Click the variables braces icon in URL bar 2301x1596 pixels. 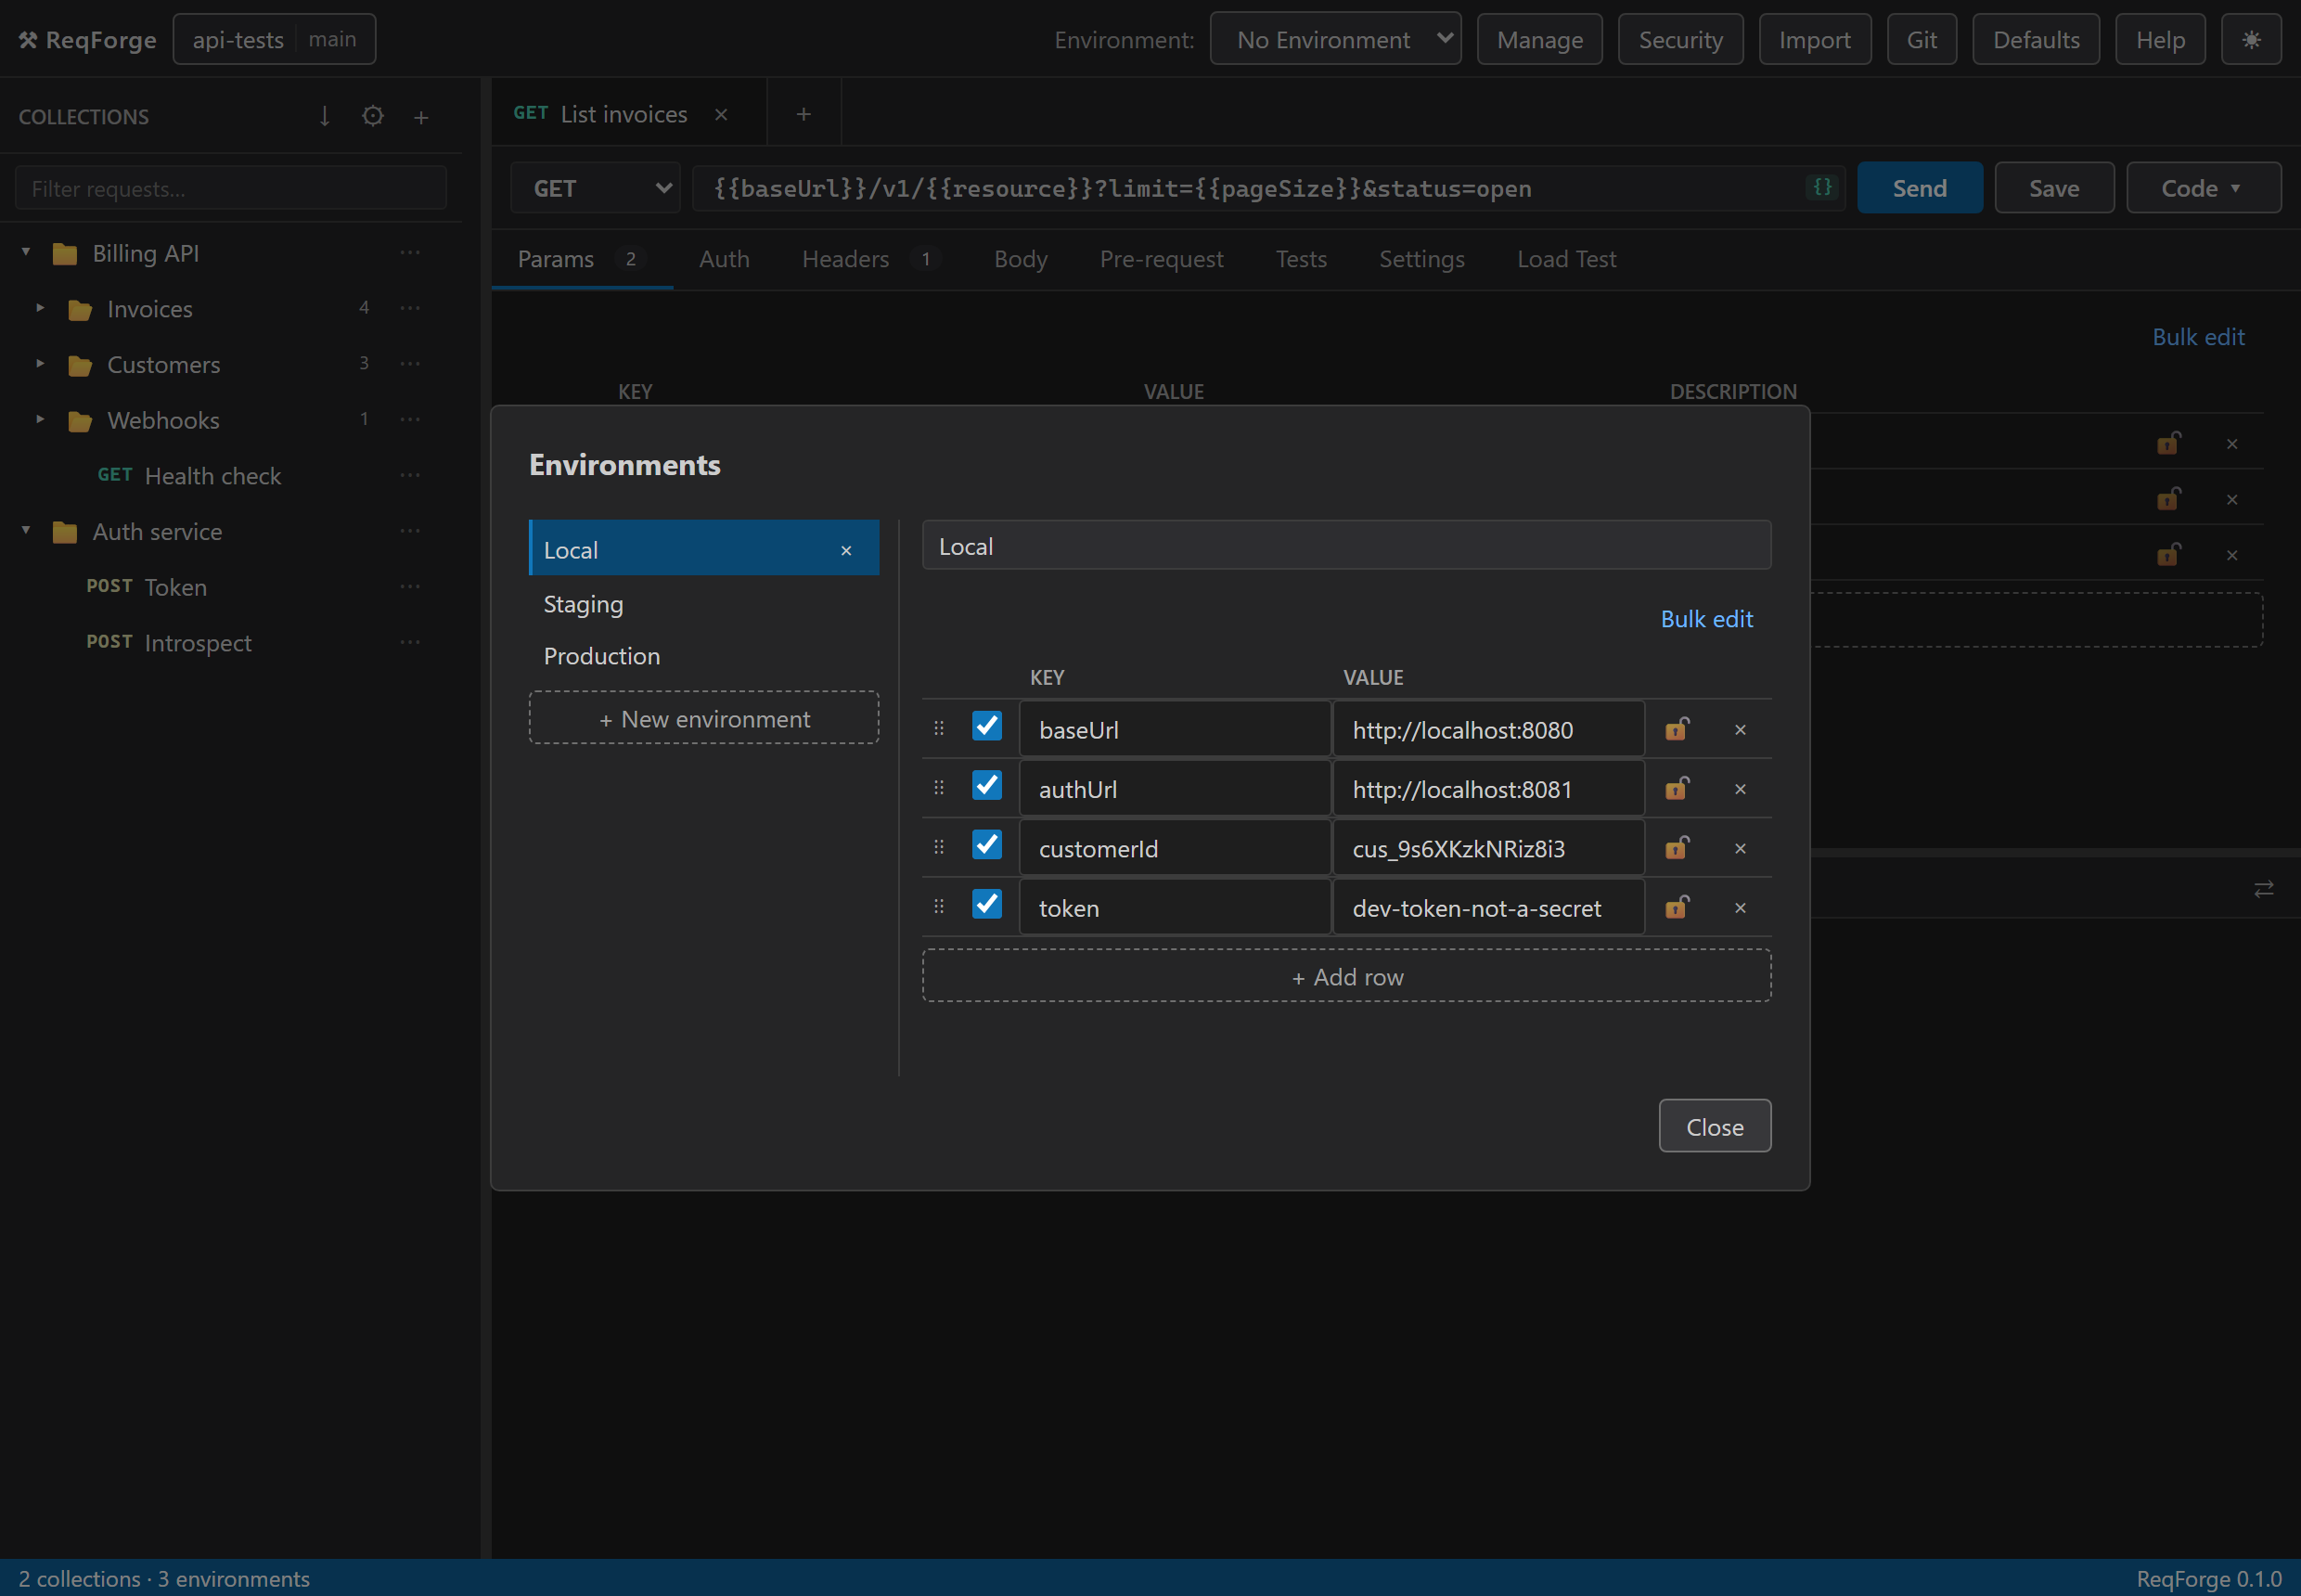point(1823,187)
